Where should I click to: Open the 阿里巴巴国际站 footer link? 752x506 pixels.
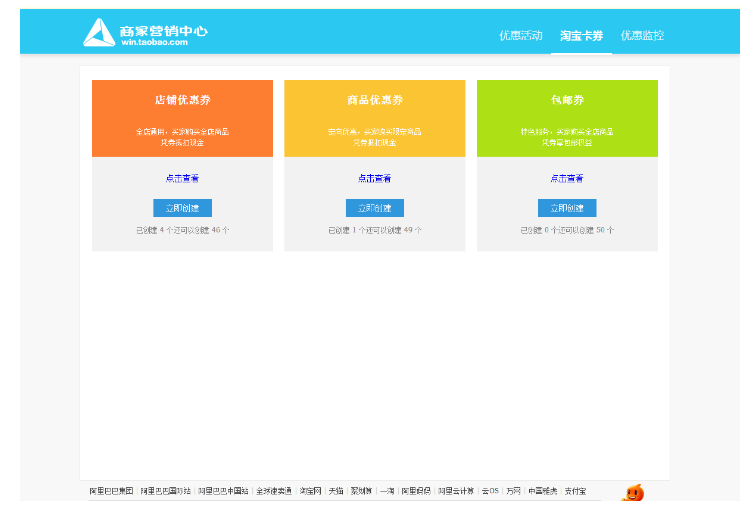coord(165,491)
